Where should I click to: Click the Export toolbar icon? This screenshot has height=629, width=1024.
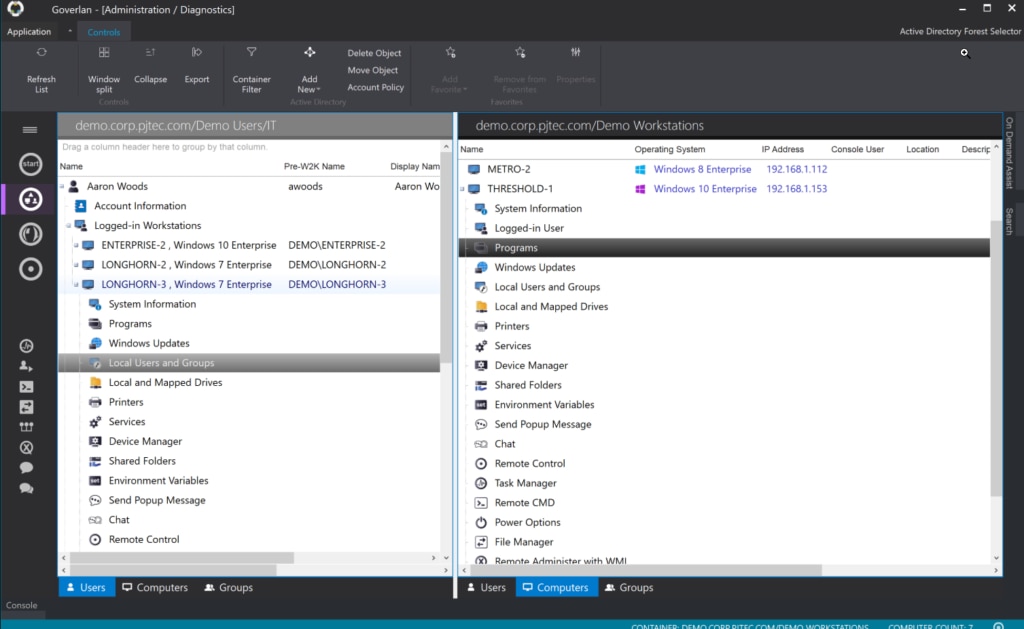pos(197,53)
